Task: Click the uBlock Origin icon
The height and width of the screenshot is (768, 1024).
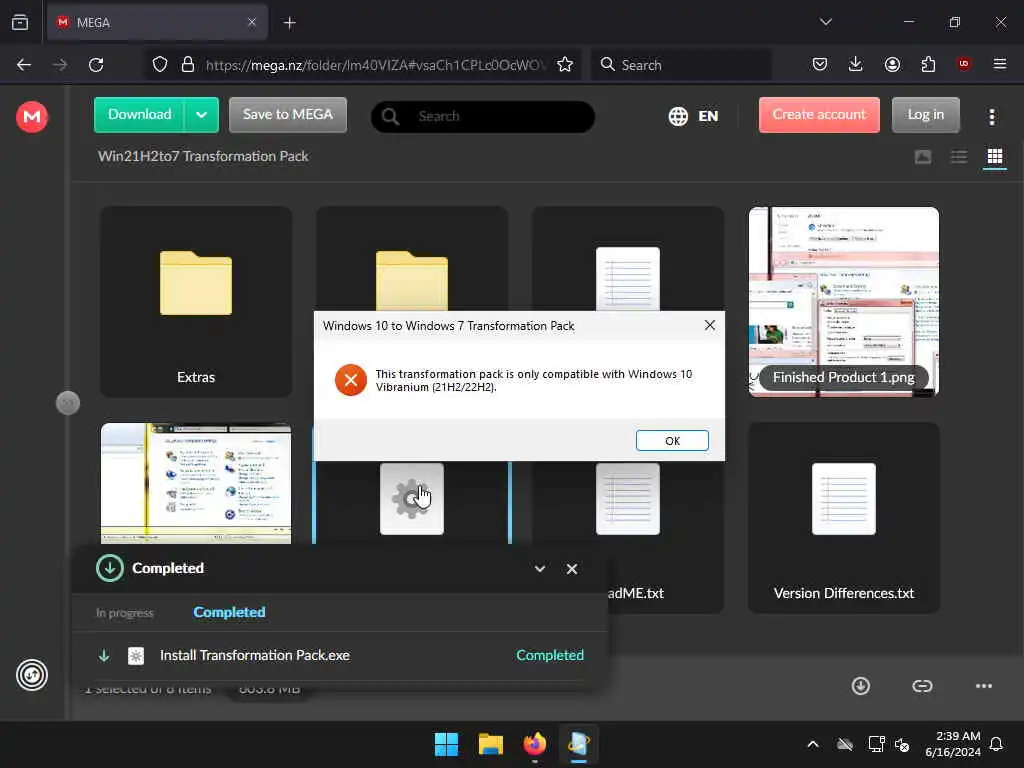Action: point(963,63)
